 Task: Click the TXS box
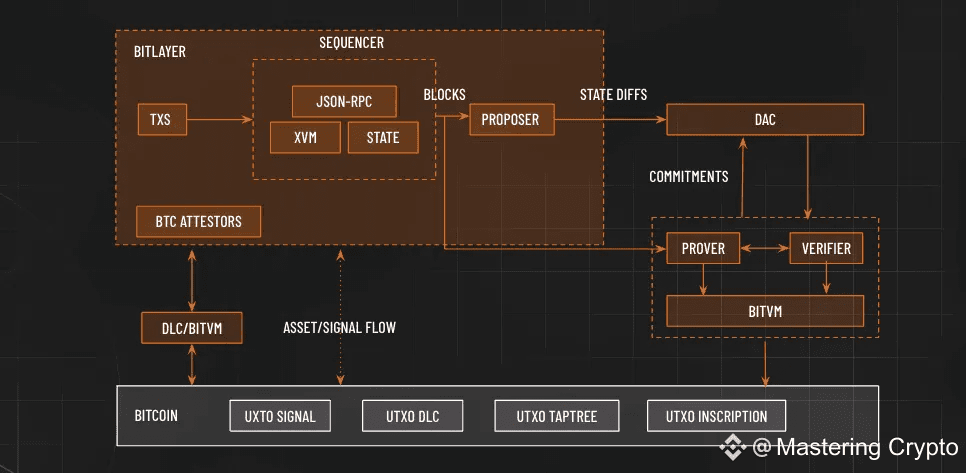click(x=161, y=120)
